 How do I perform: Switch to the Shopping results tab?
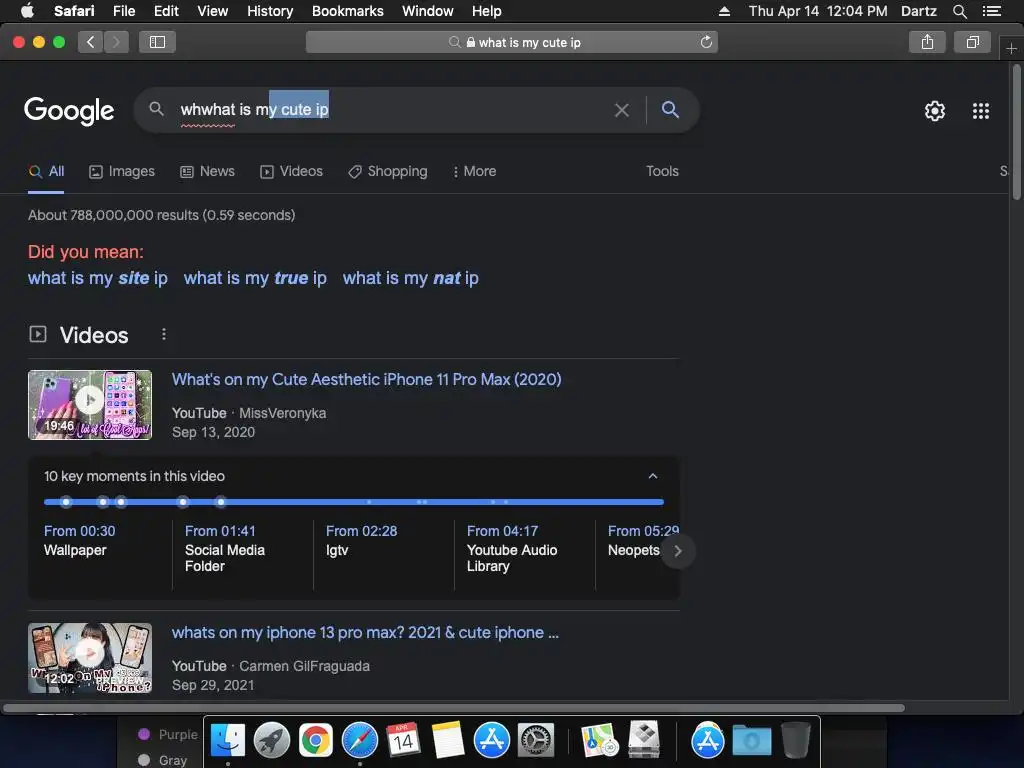click(x=388, y=171)
